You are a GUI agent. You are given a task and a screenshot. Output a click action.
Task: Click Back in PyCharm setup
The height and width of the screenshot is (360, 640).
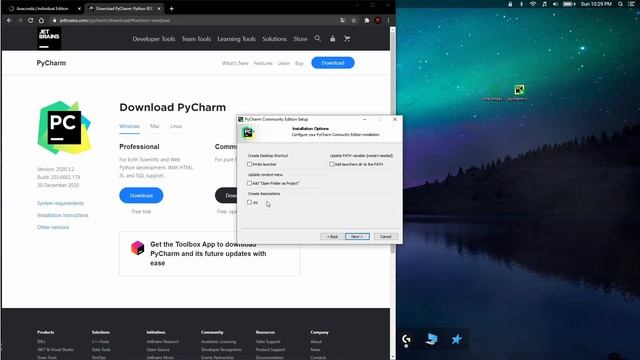332,236
